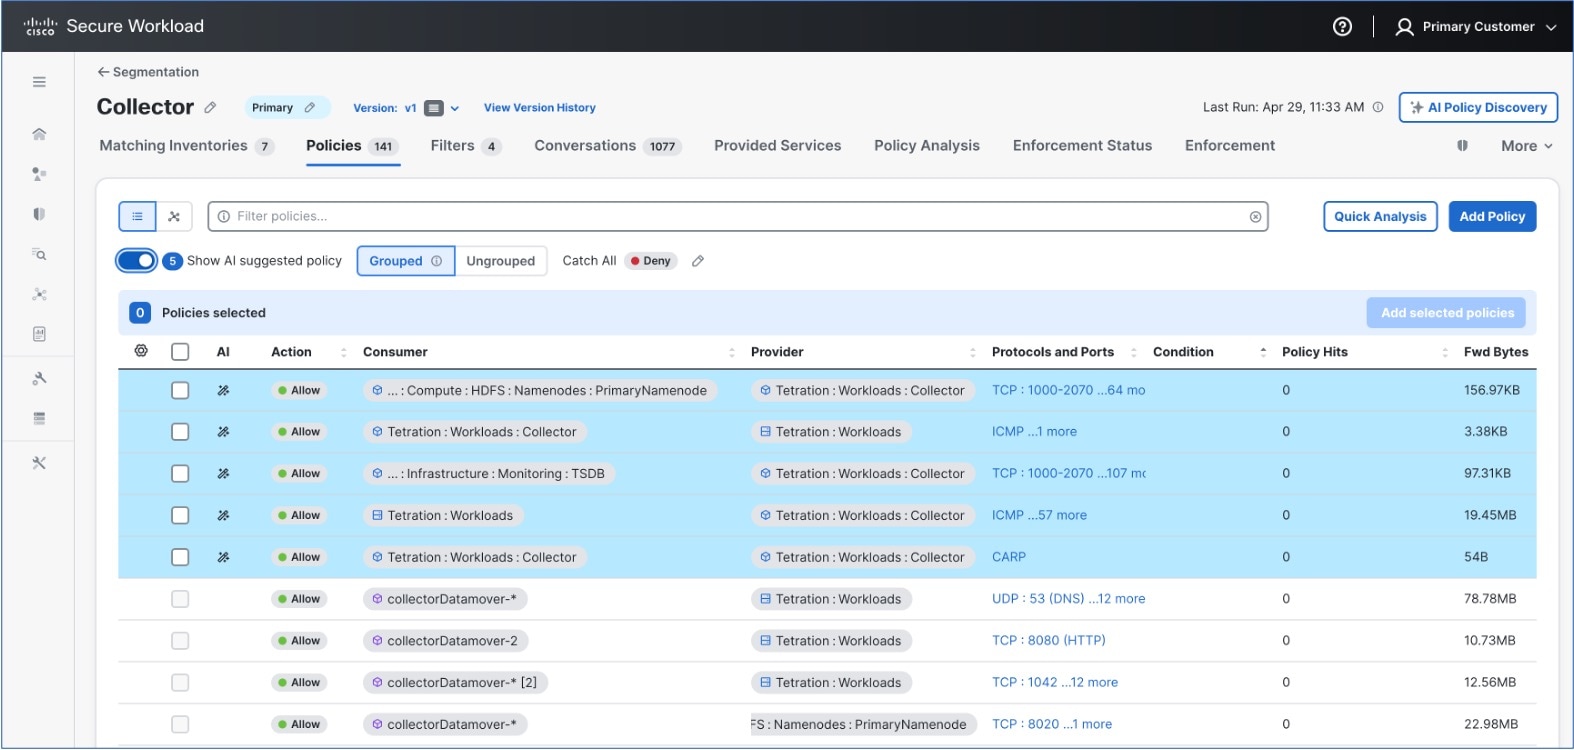
Task: Open the hamburger navigation menu
Action: pos(39,82)
